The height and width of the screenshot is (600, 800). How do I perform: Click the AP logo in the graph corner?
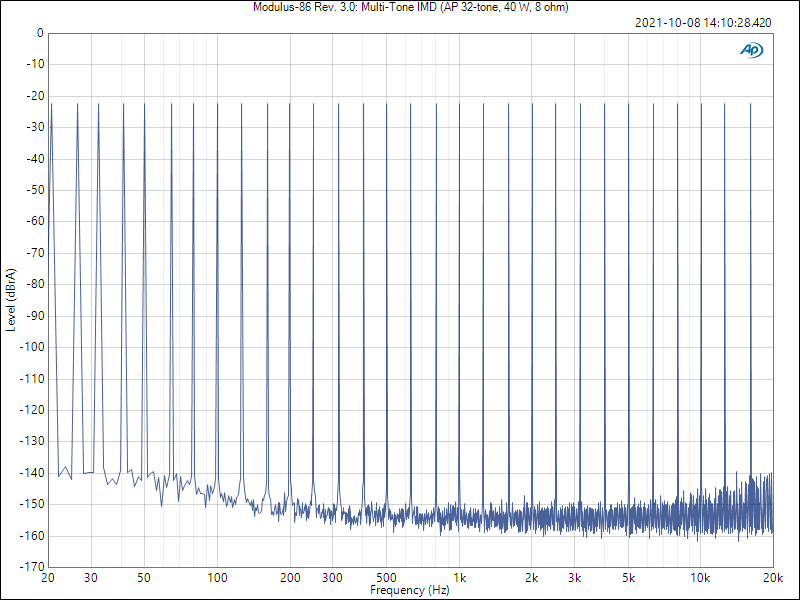[x=752, y=50]
